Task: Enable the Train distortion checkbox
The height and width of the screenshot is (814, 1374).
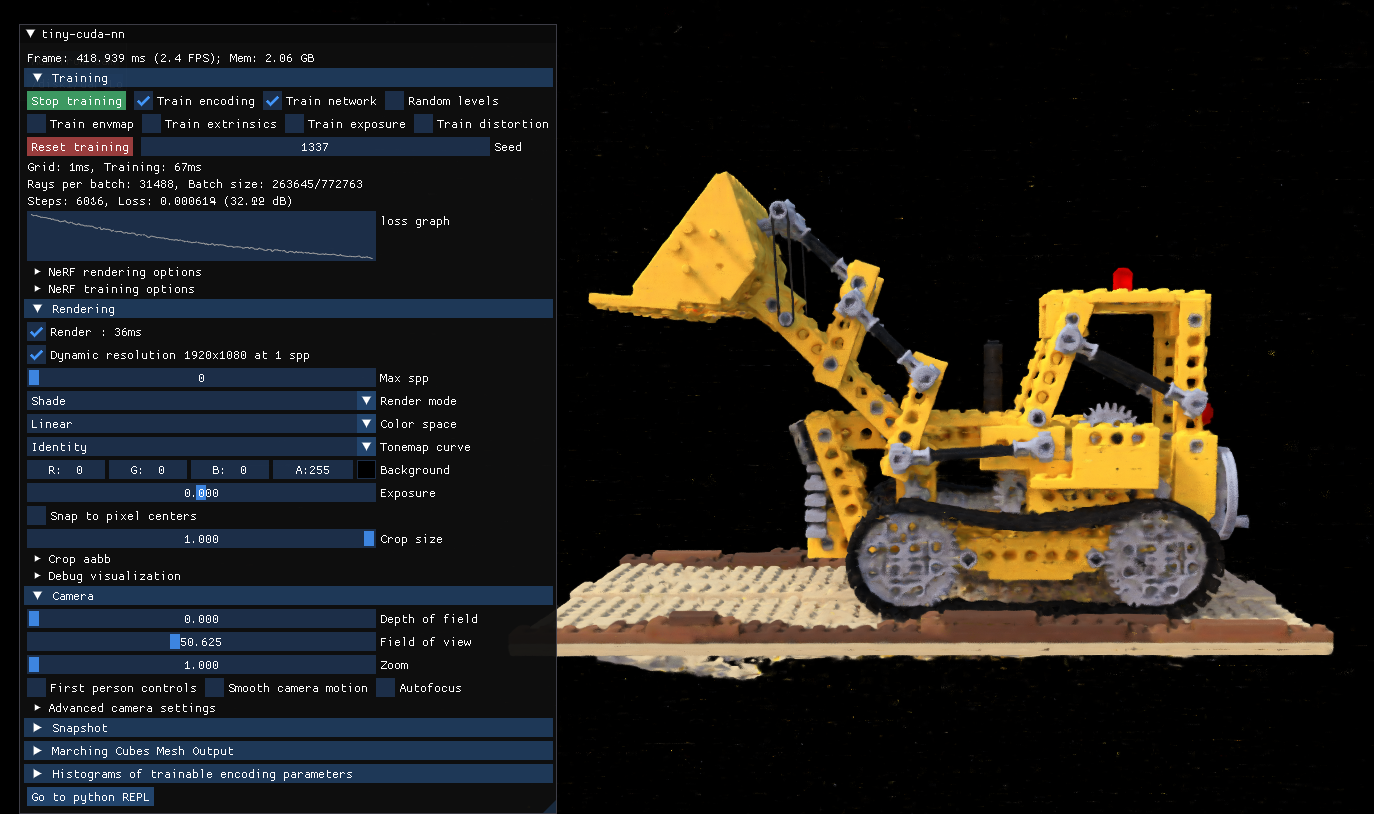Action: coord(424,124)
